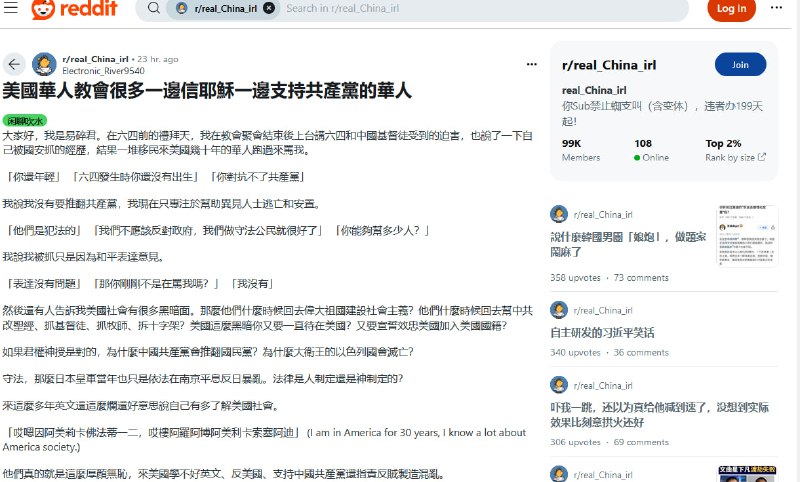Click the Top 2% rank value
The image size is (800, 482).
(723, 143)
